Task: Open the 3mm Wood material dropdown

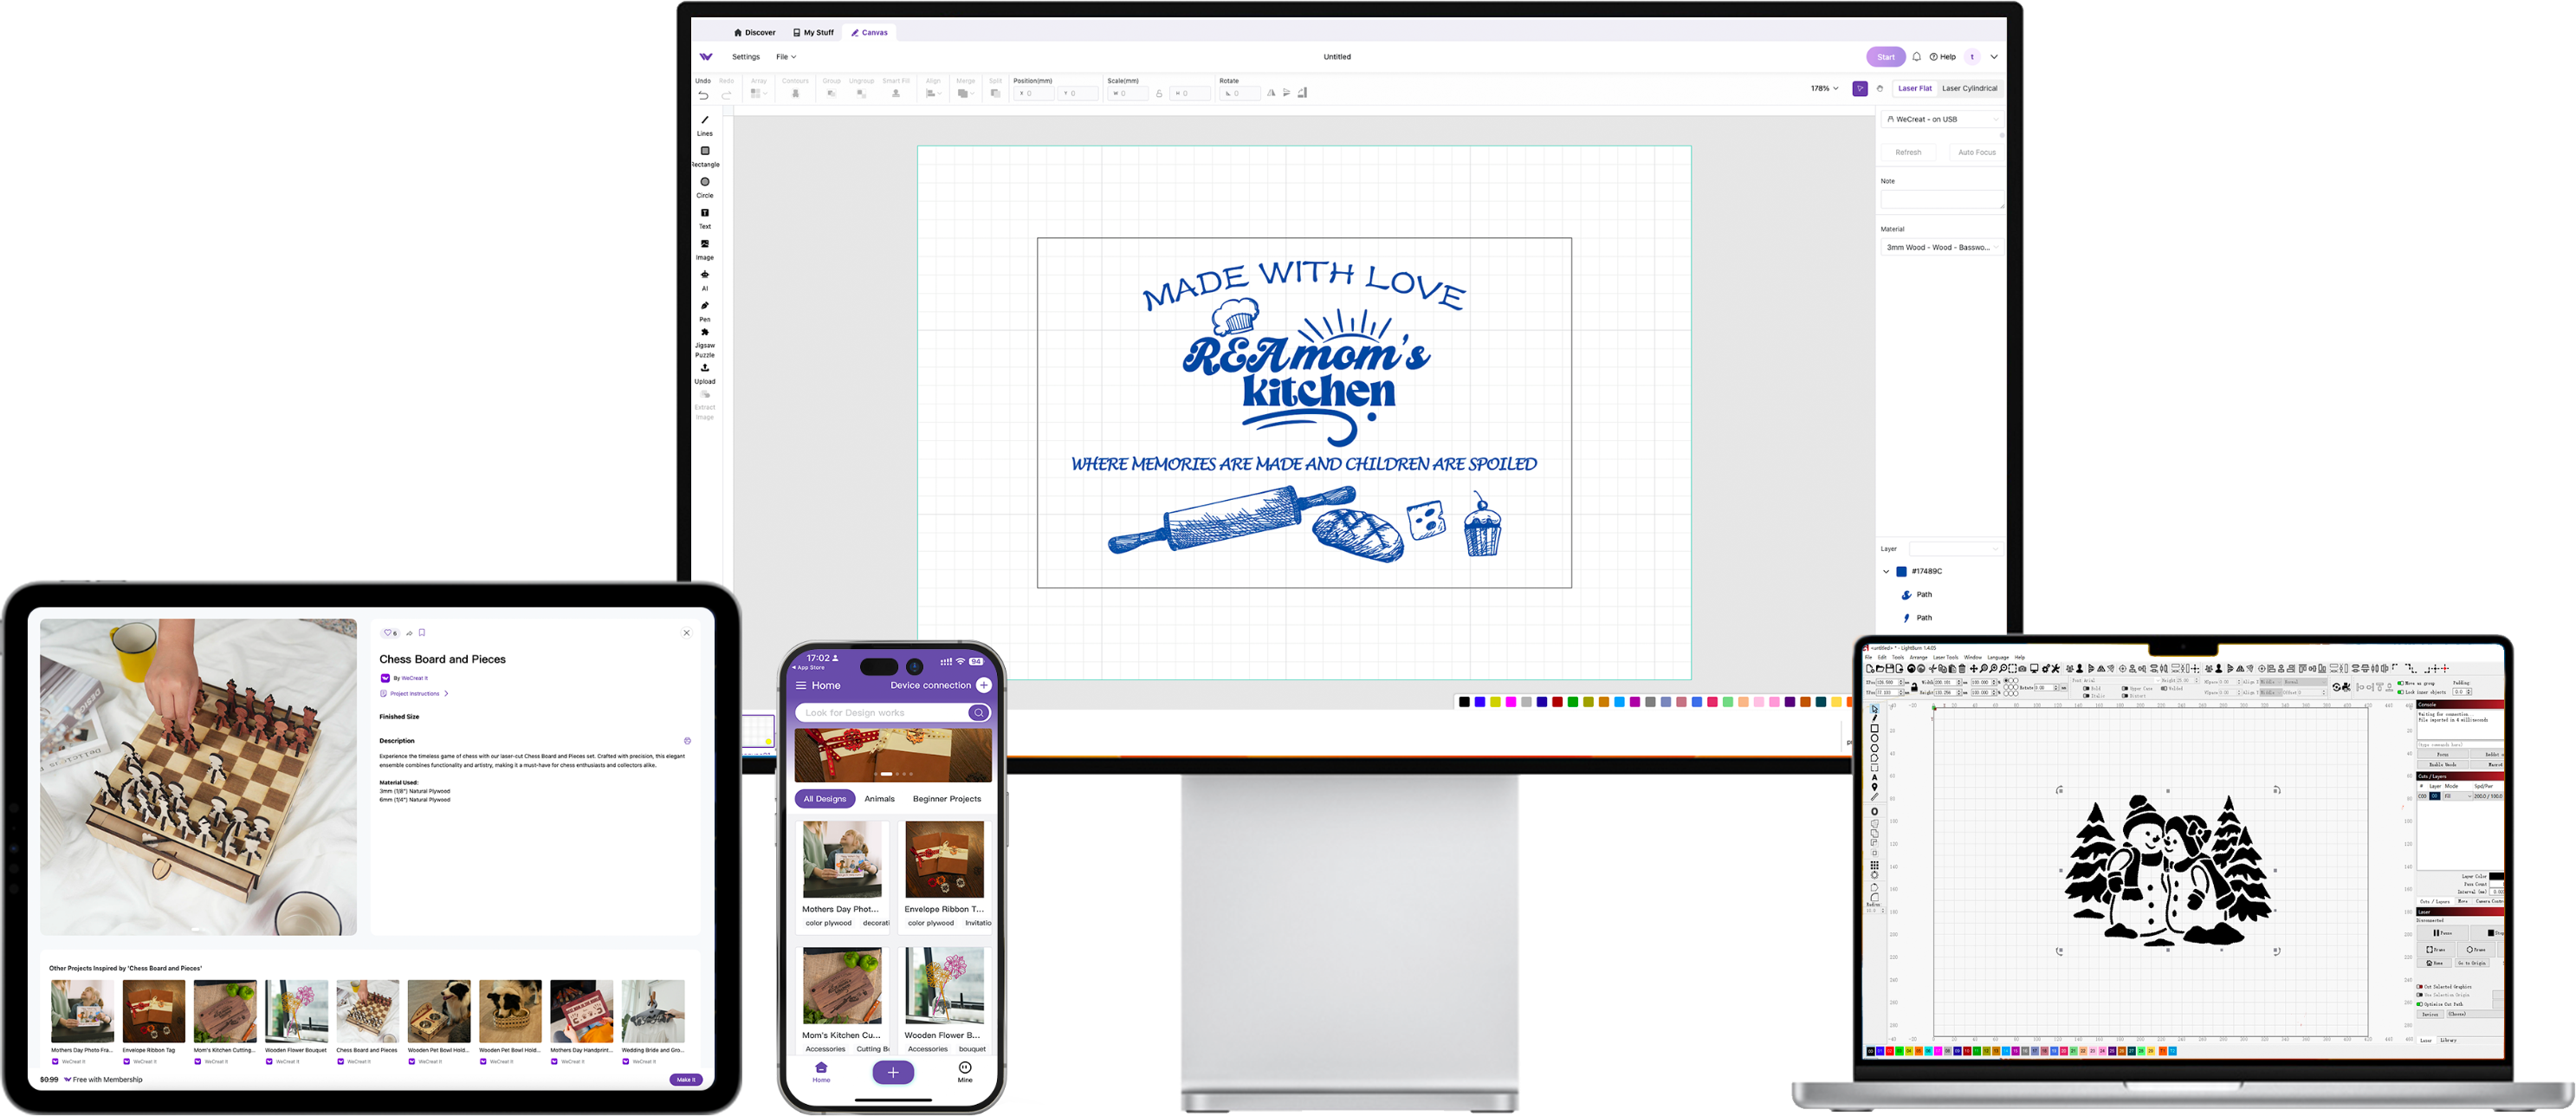Action: 1941,247
